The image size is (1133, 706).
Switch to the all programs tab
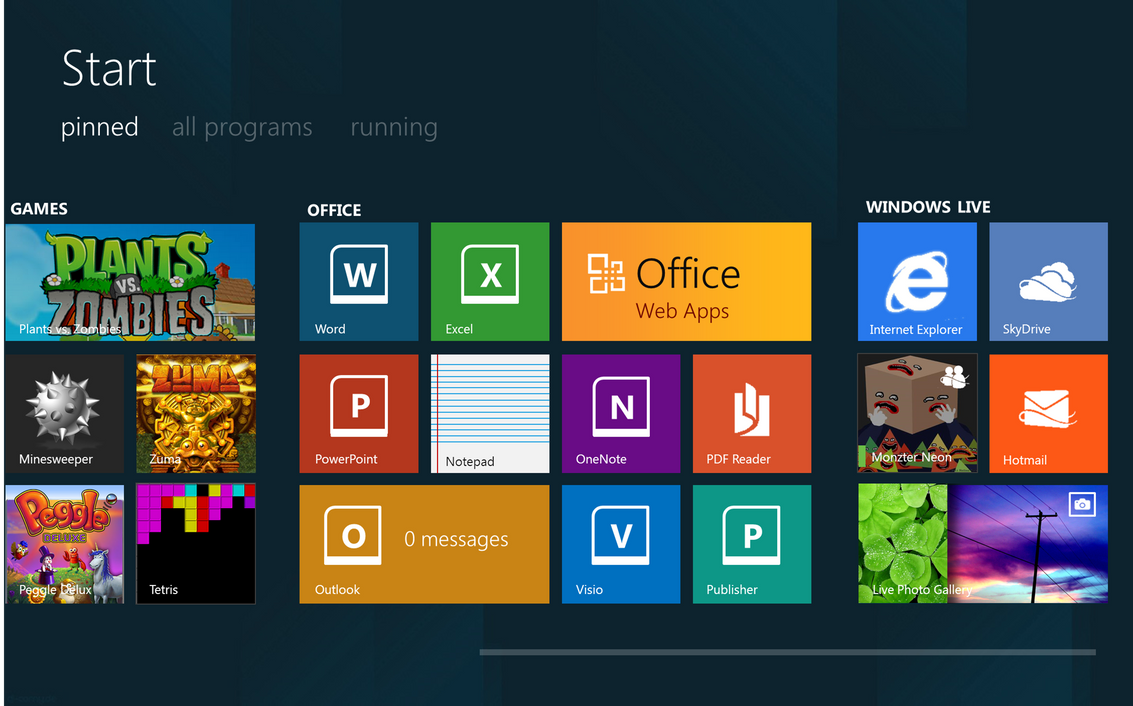(242, 127)
